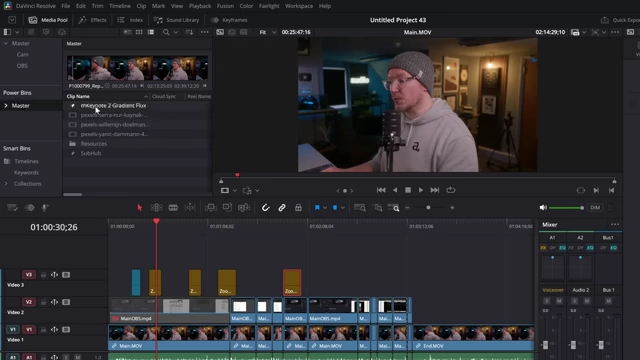Add a marker with the marker icon
The width and height of the screenshot is (640, 360).
[x=335, y=208]
